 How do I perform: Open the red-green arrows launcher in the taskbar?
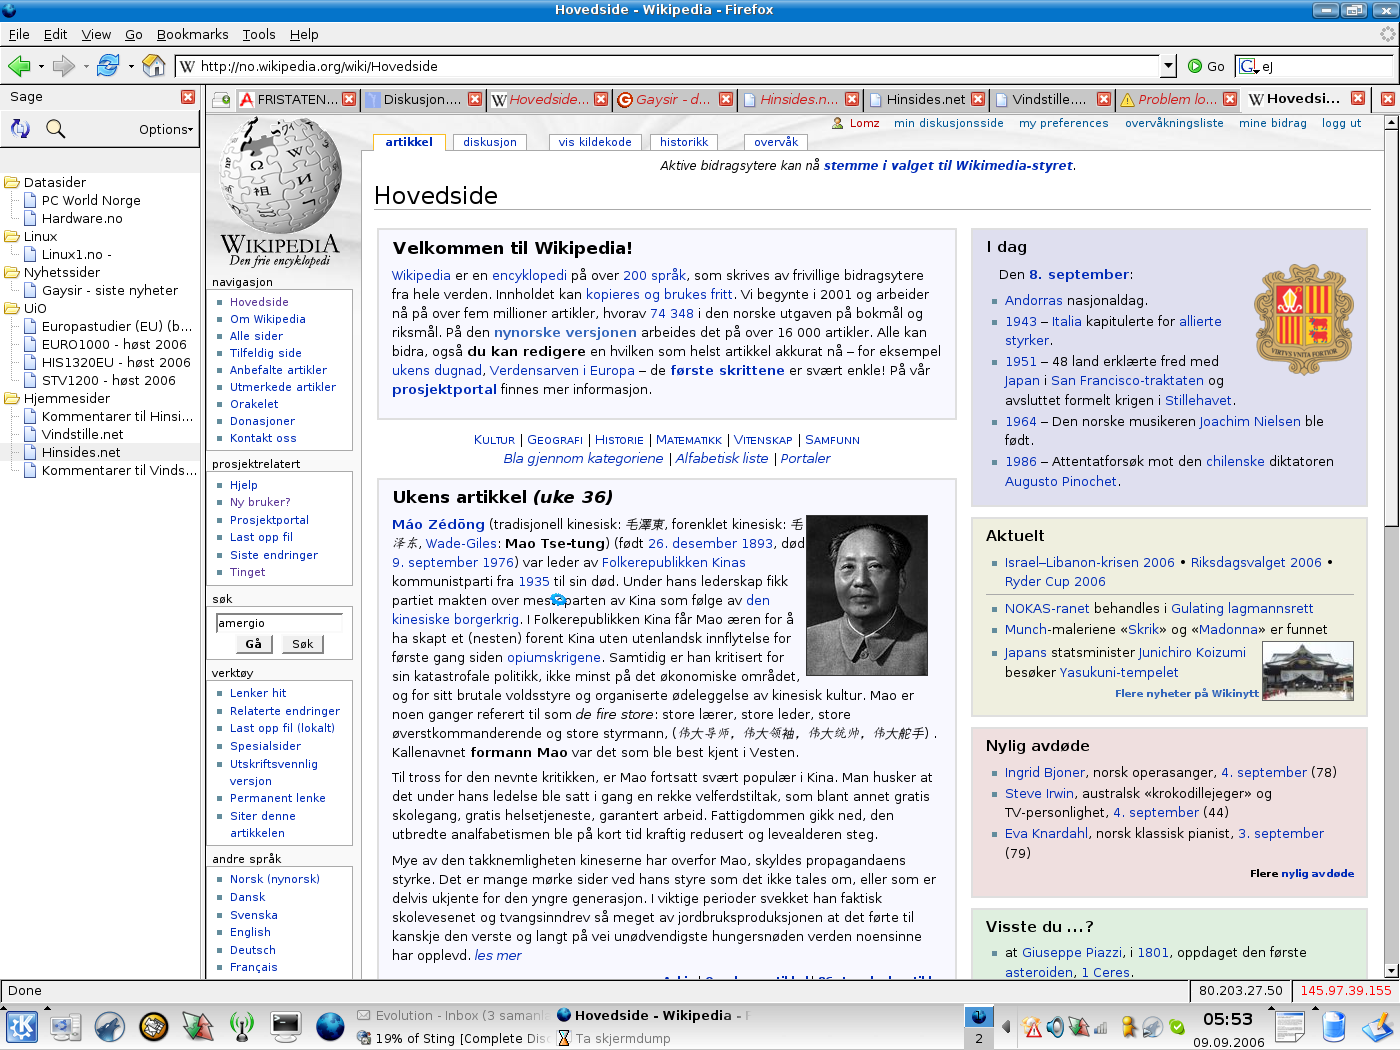point(197,1027)
